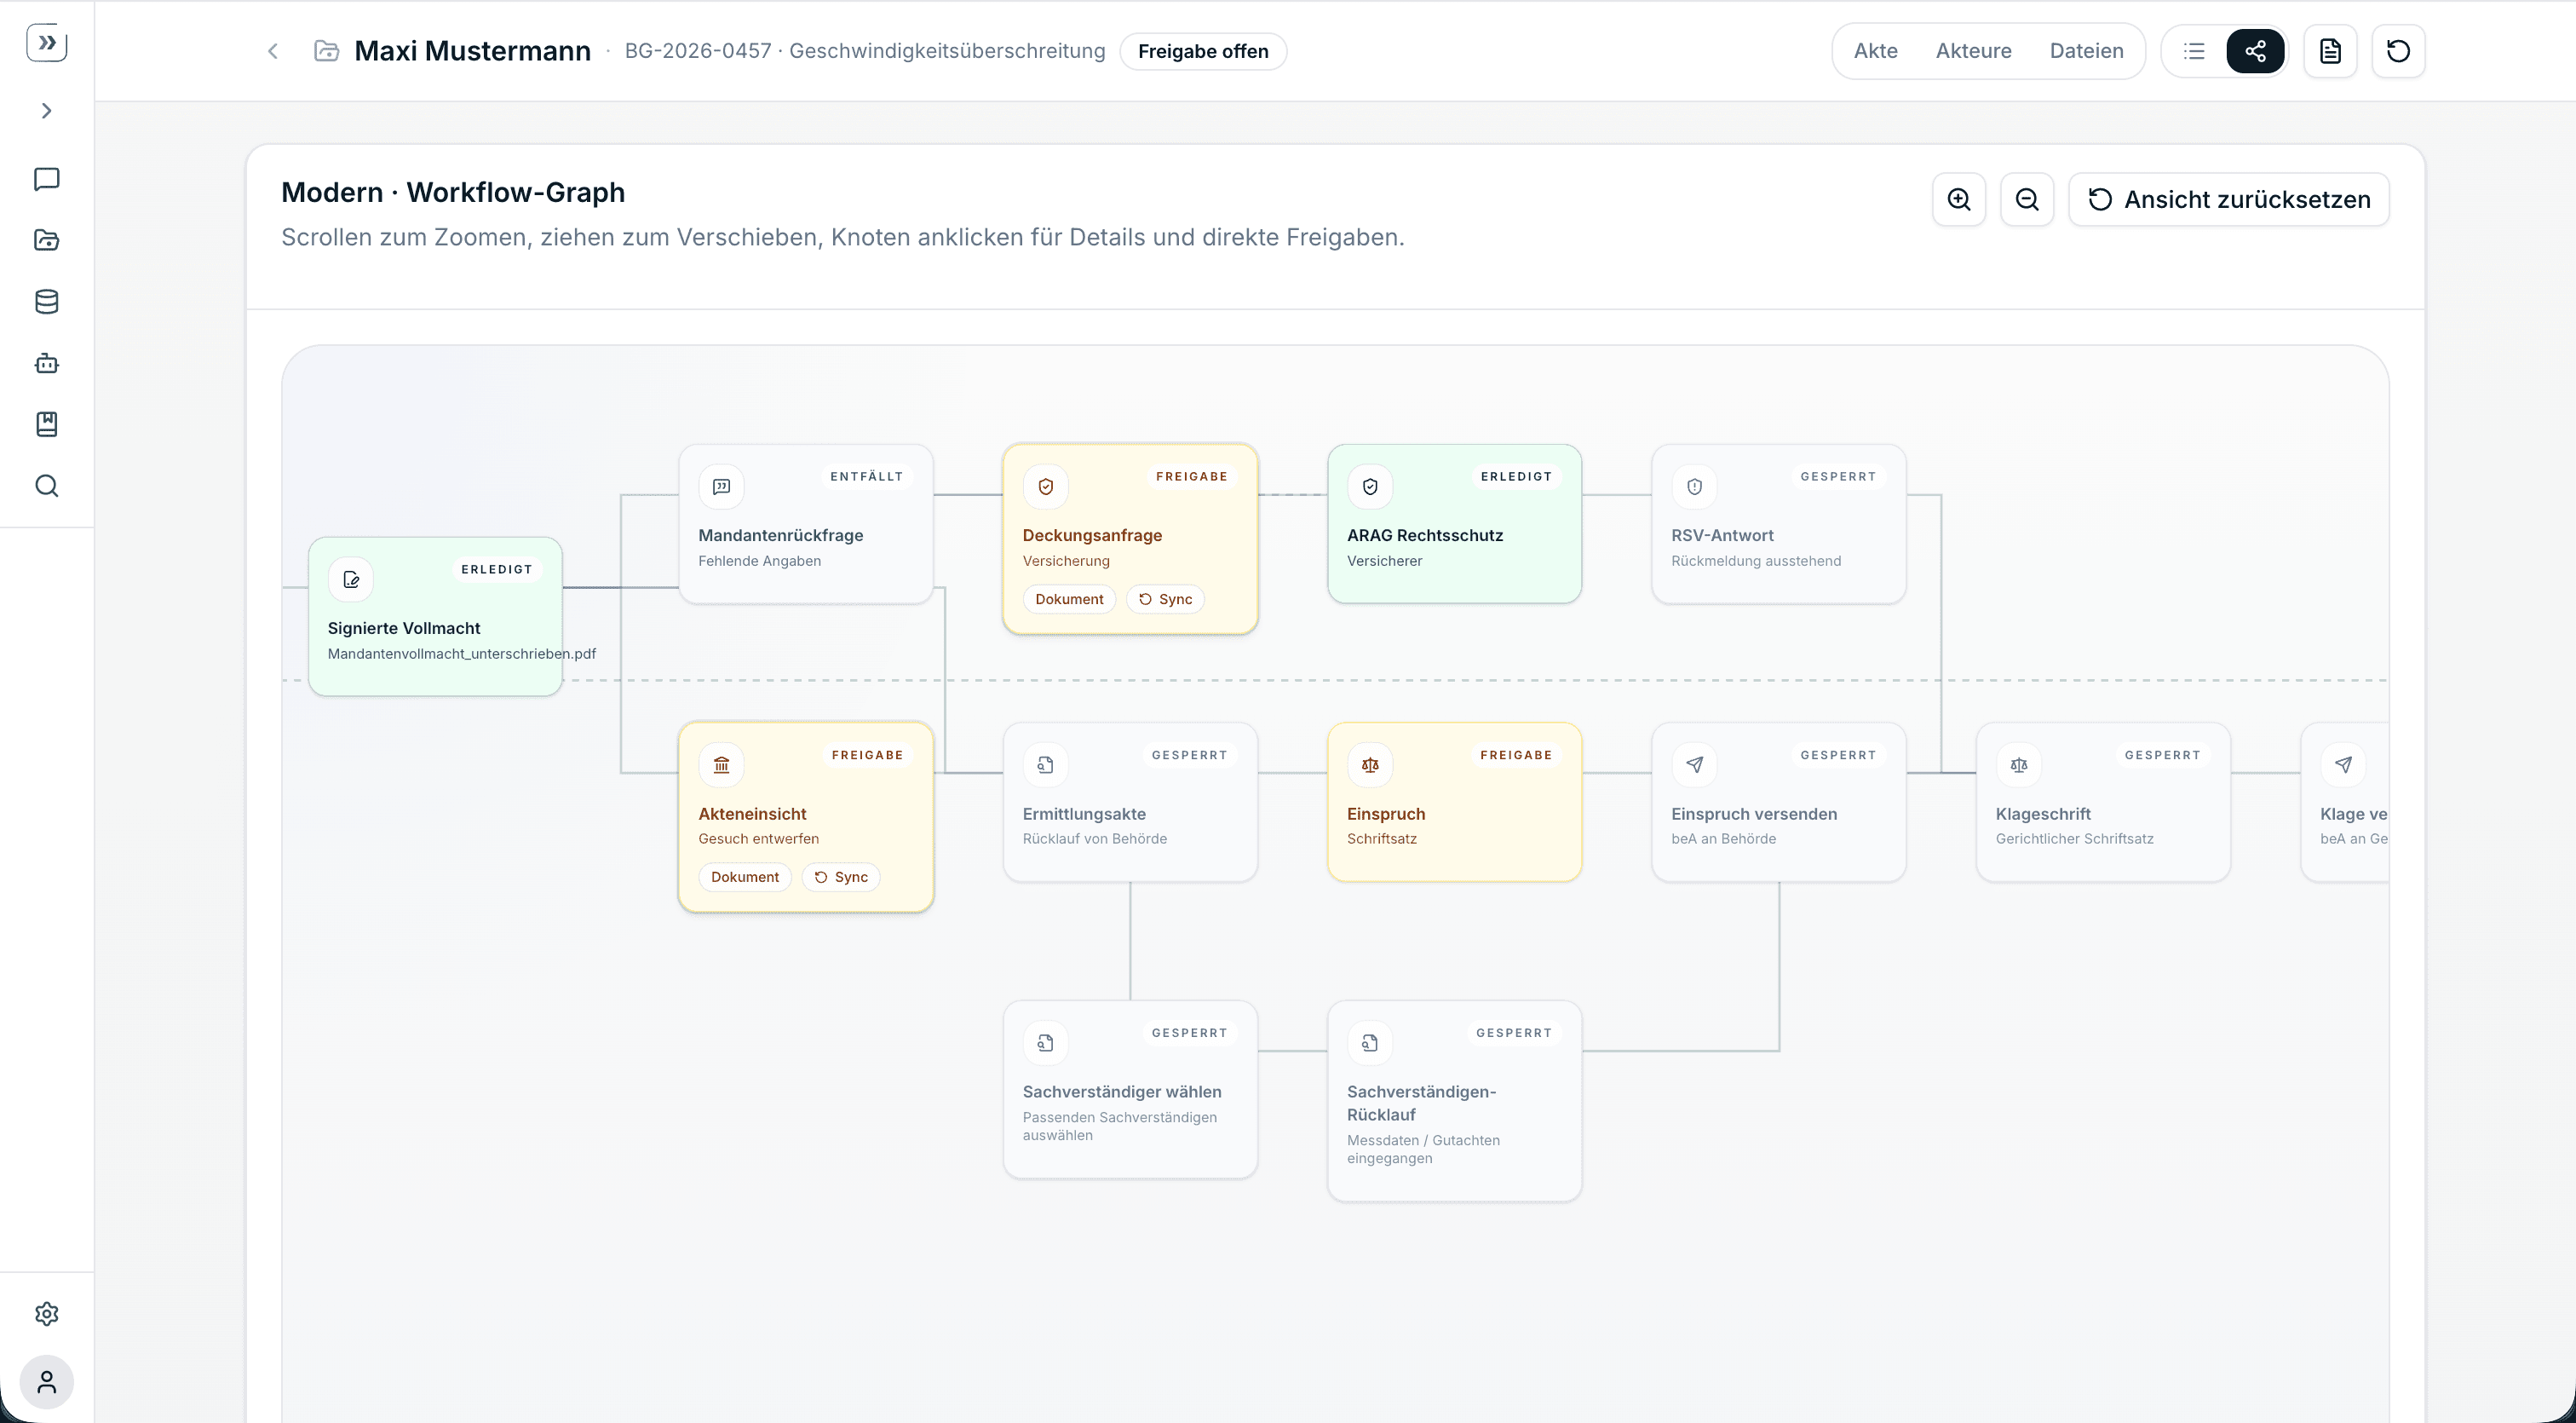Viewport: 2576px width, 1423px height.
Task: Open the chat icon in the sidebar
Action: 46,179
